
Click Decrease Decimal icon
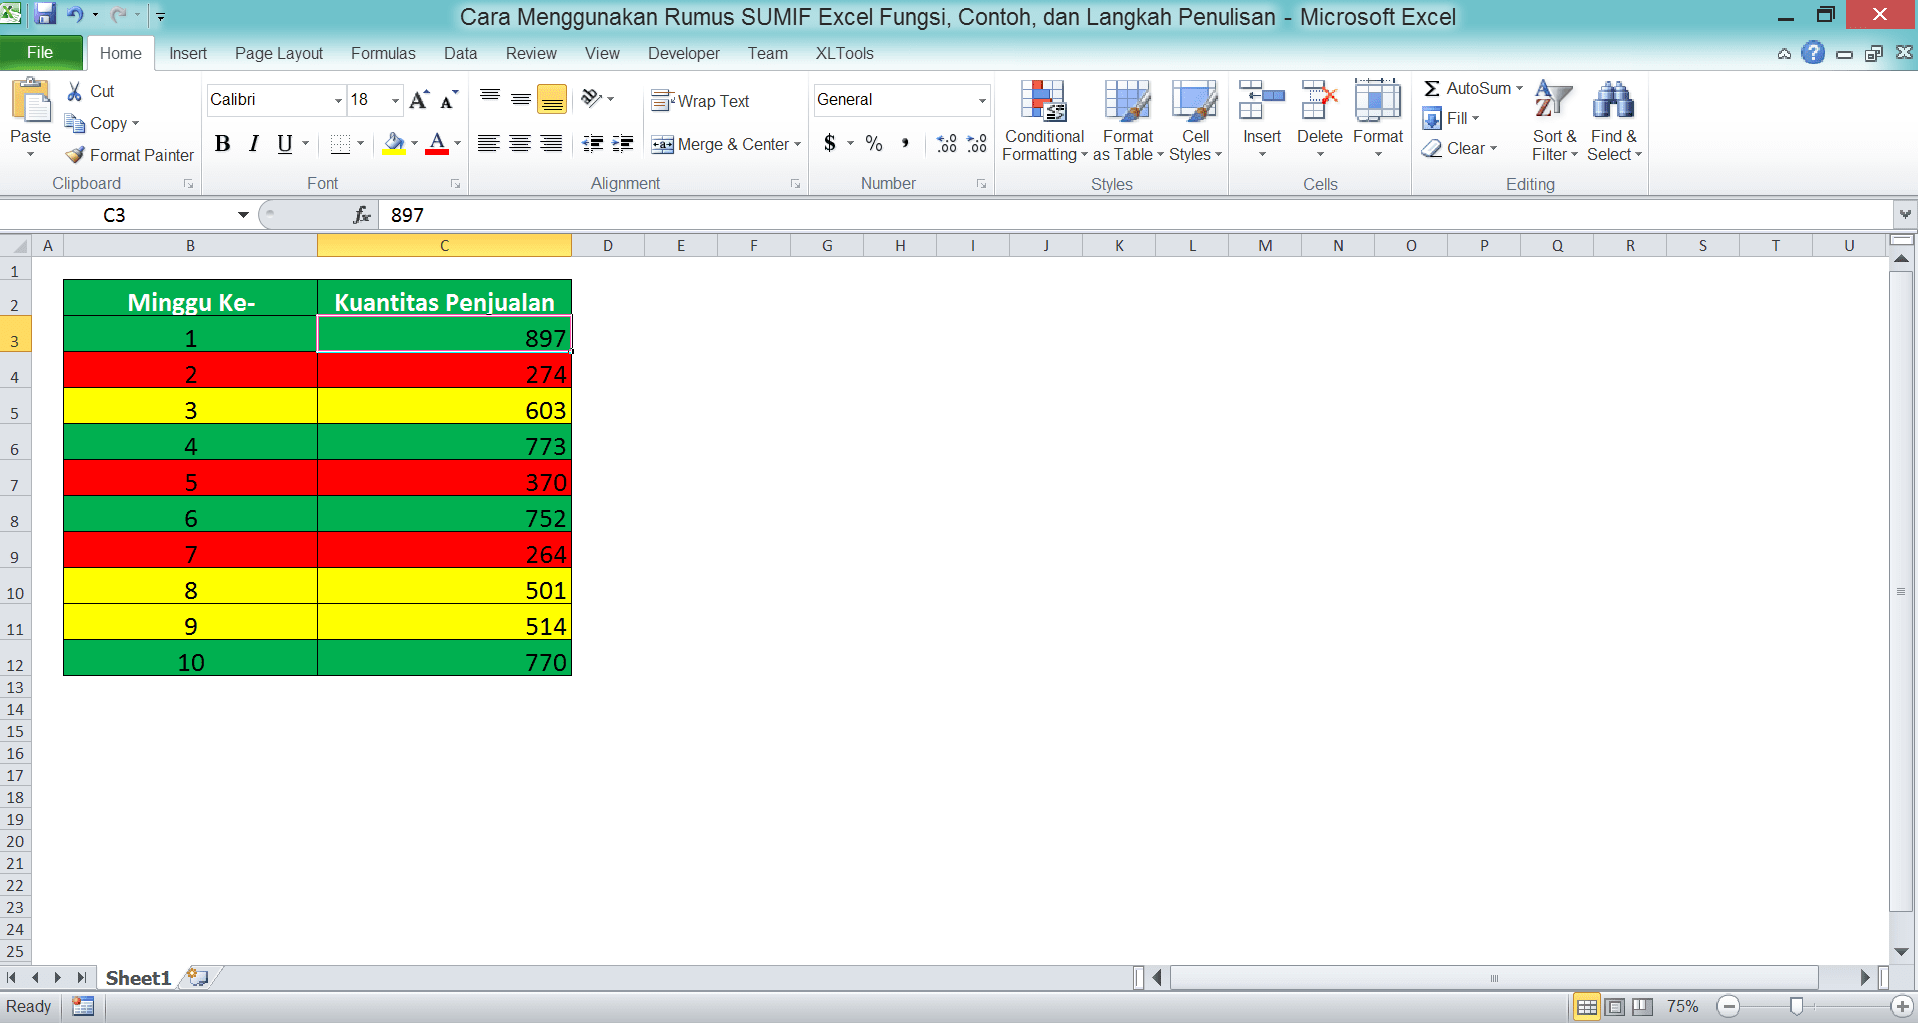coord(977,143)
